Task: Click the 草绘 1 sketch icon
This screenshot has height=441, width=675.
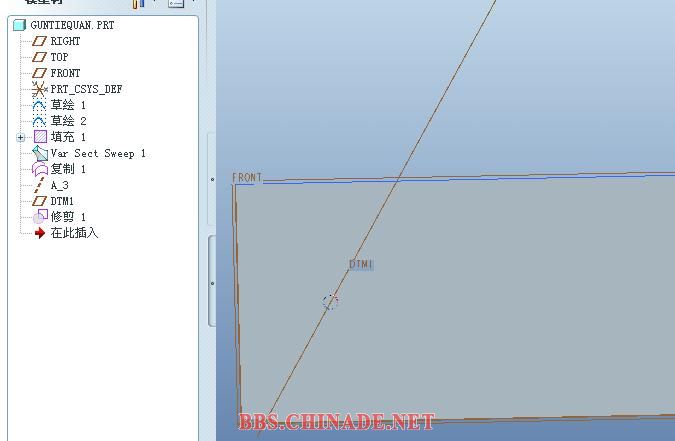Action: [39, 105]
